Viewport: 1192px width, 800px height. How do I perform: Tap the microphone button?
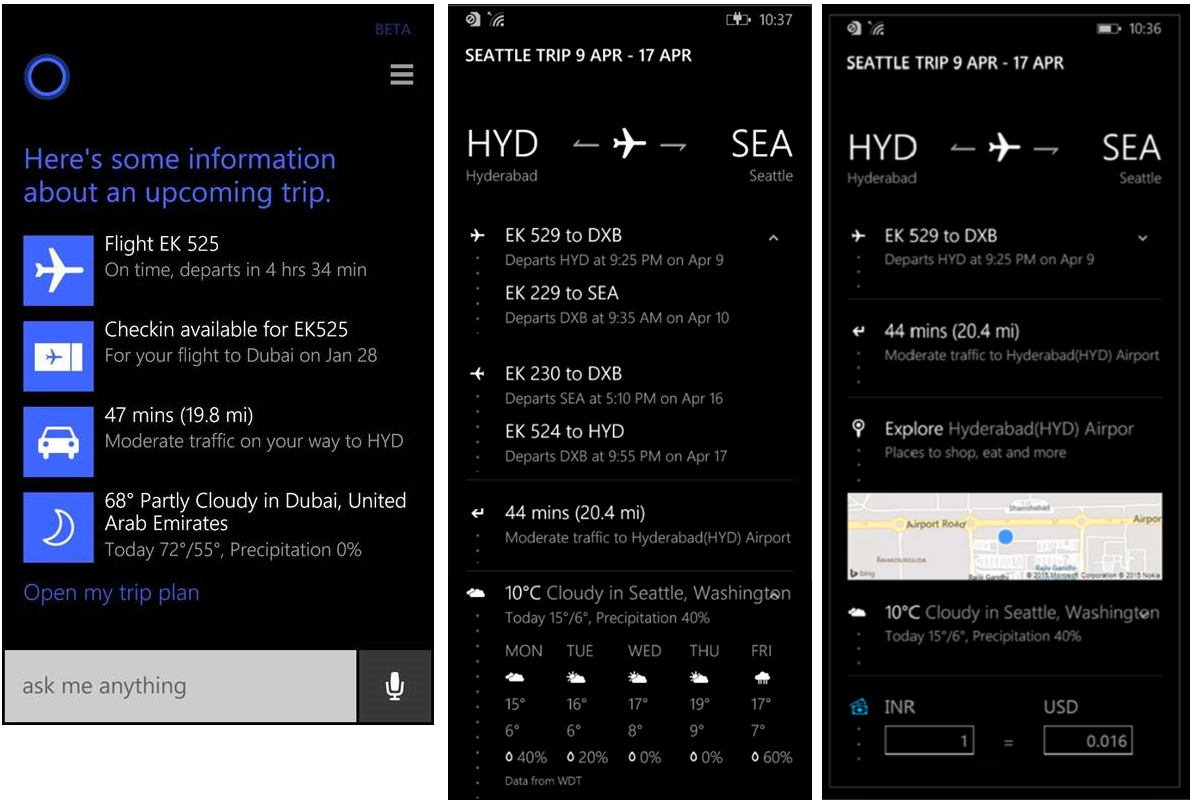click(x=395, y=686)
